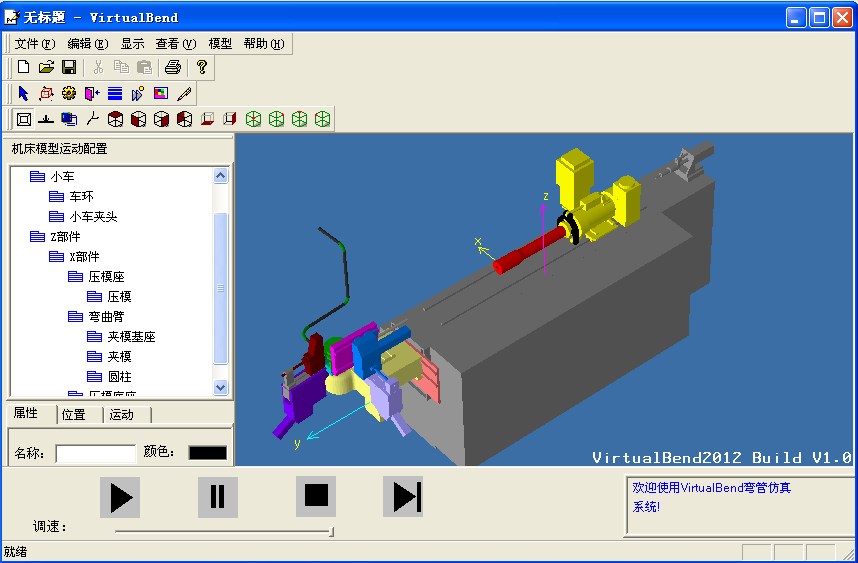Click the tree scrollbar down arrow

221,387
